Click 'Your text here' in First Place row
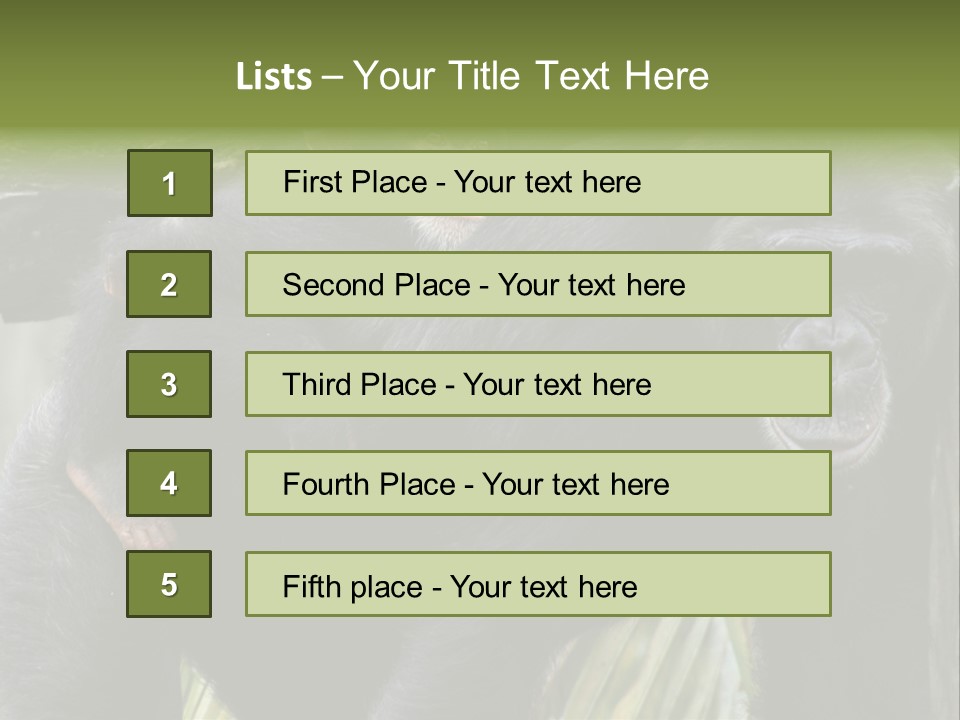960x720 pixels. point(547,182)
